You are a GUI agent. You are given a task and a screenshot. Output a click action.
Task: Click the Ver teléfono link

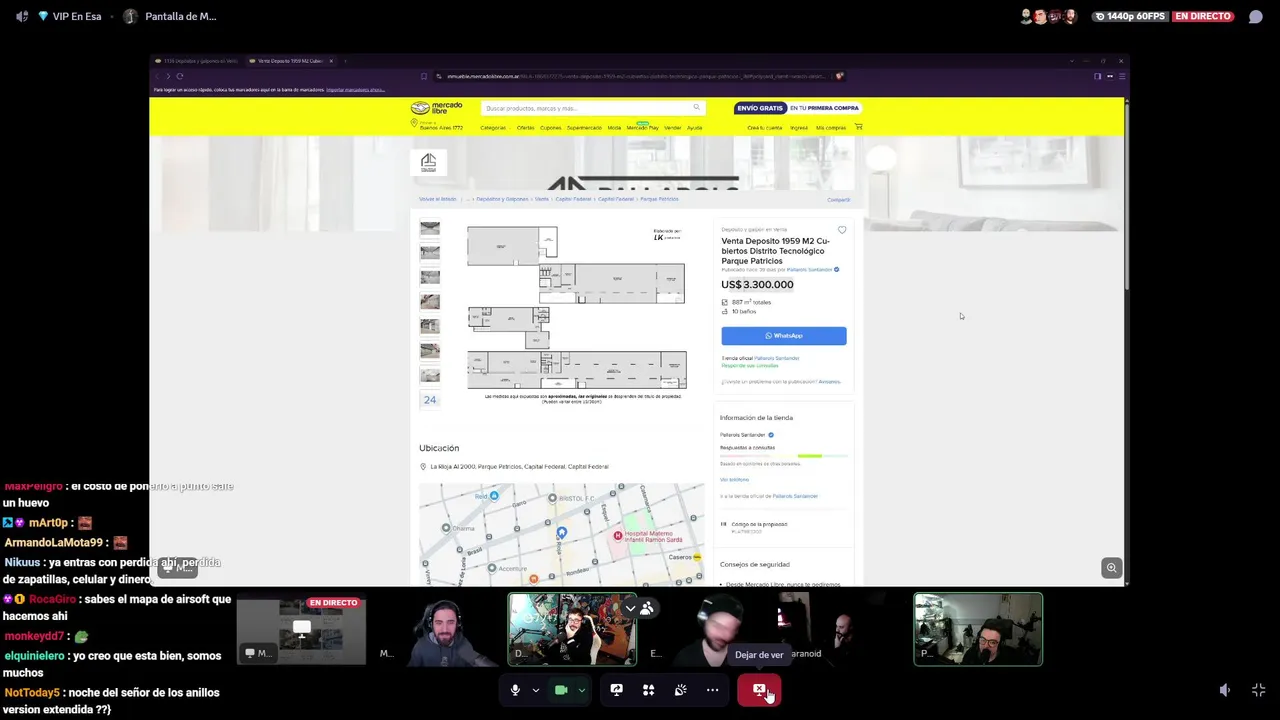pyautogui.click(x=734, y=480)
